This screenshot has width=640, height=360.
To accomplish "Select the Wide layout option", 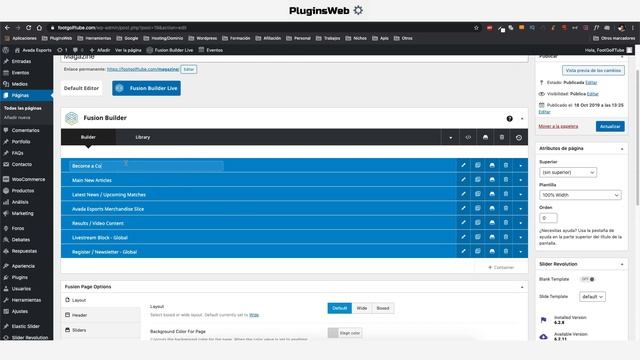I will pos(362,308).
